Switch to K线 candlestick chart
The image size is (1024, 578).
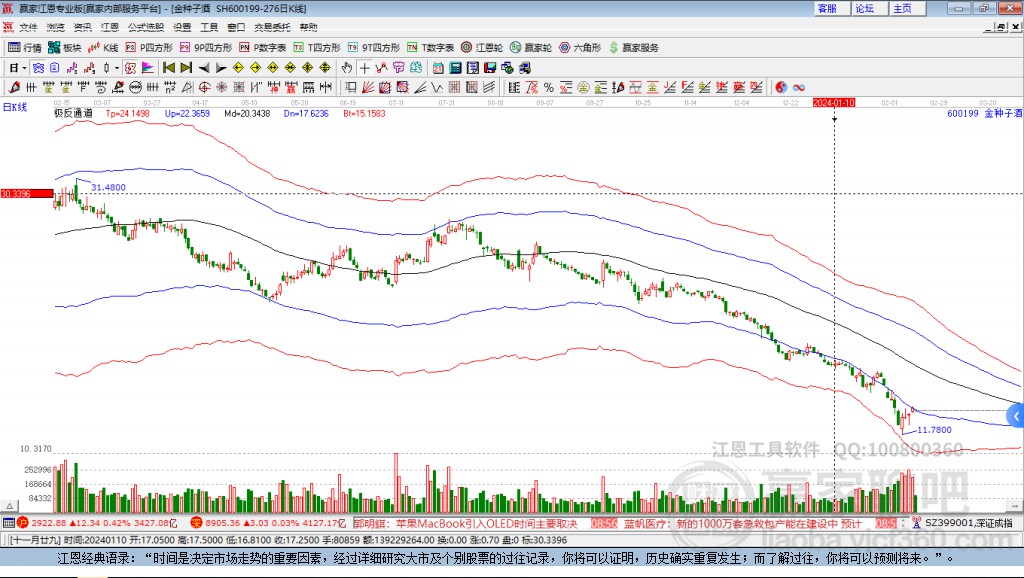pyautogui.click(x=105, y=47)
